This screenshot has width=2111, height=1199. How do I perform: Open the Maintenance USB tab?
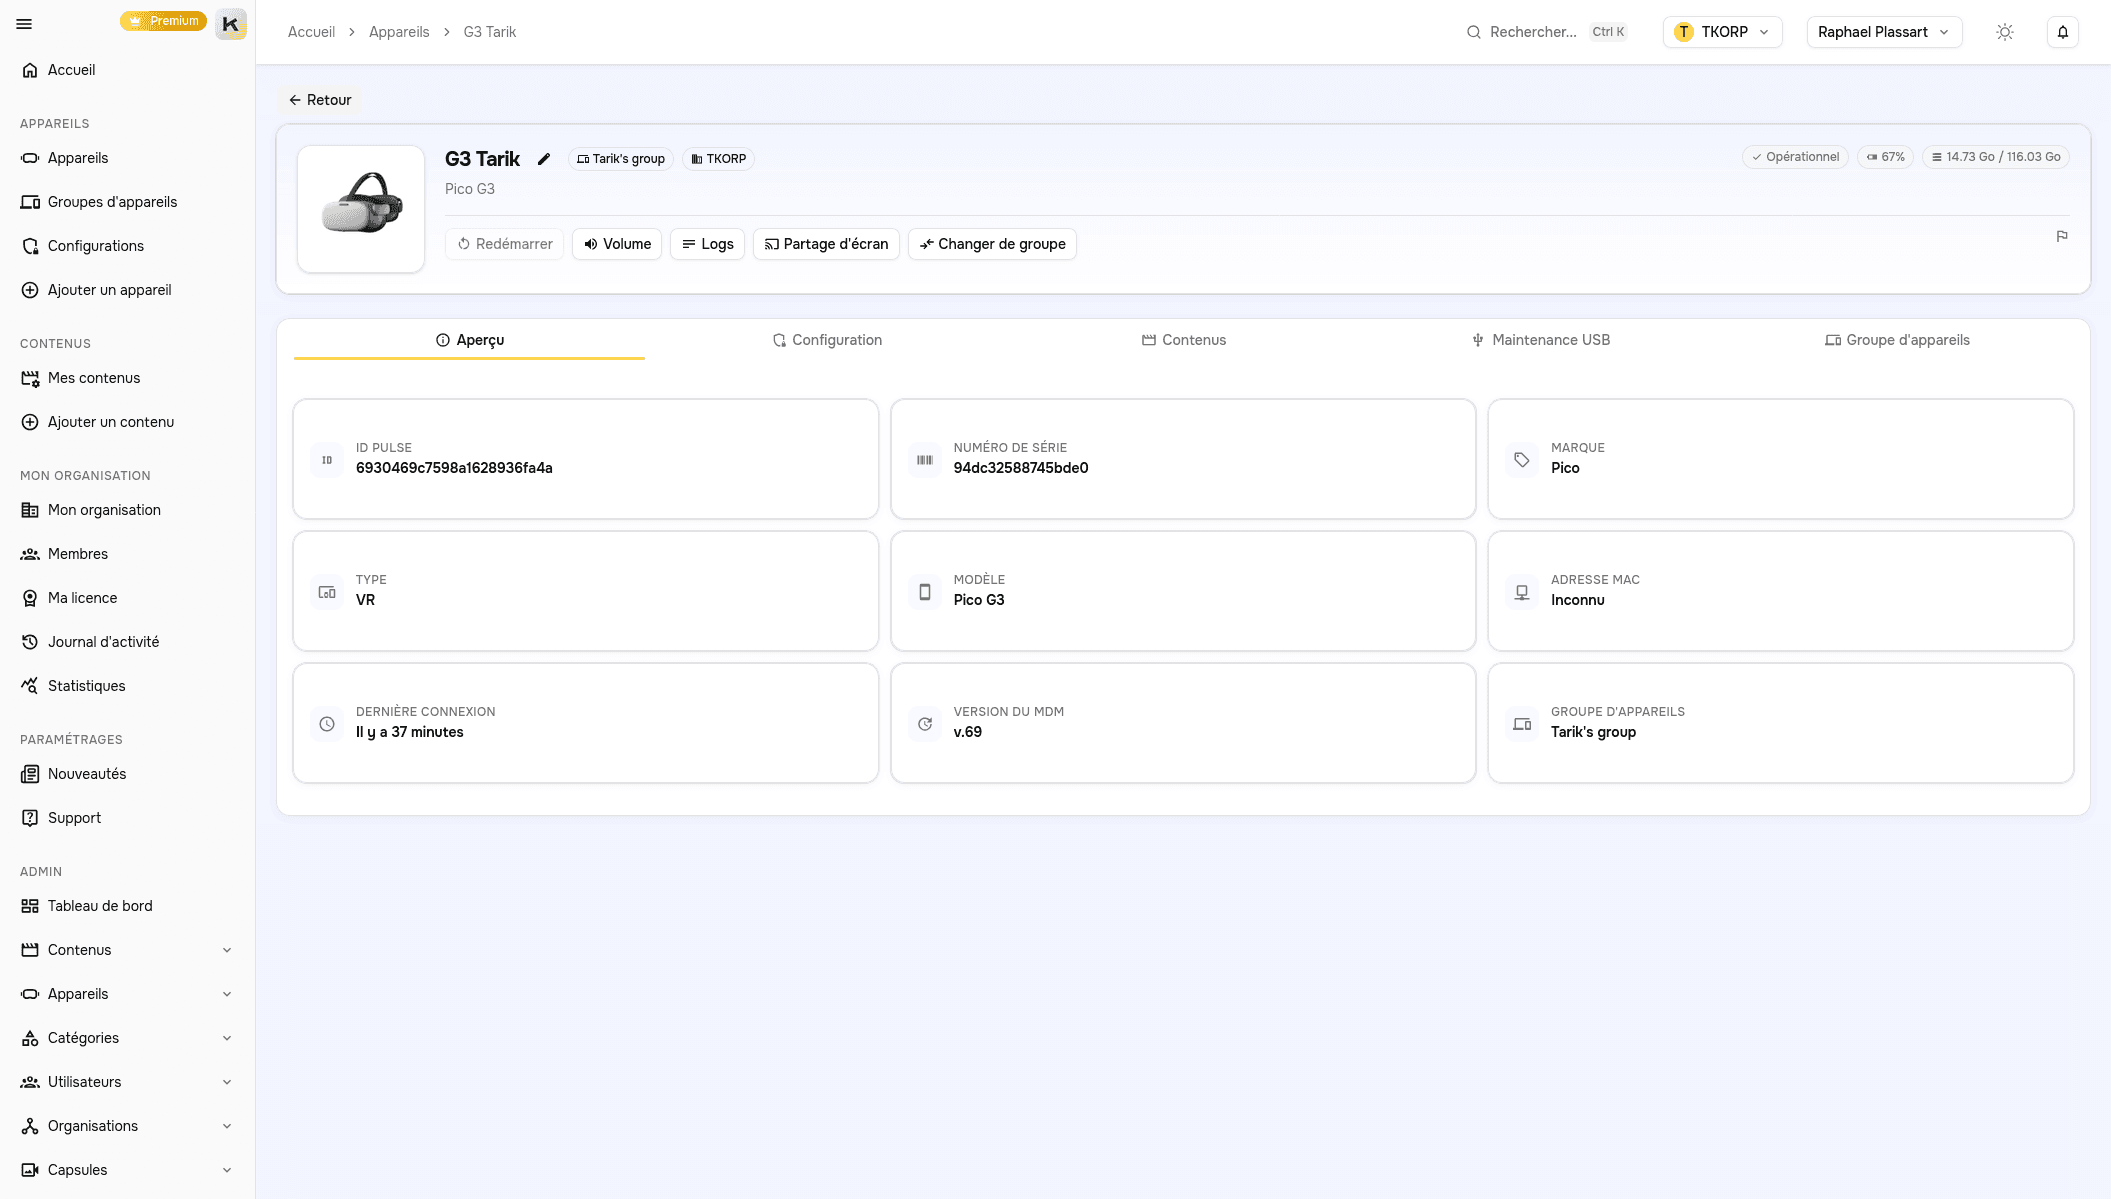(x=1541, y=340)
